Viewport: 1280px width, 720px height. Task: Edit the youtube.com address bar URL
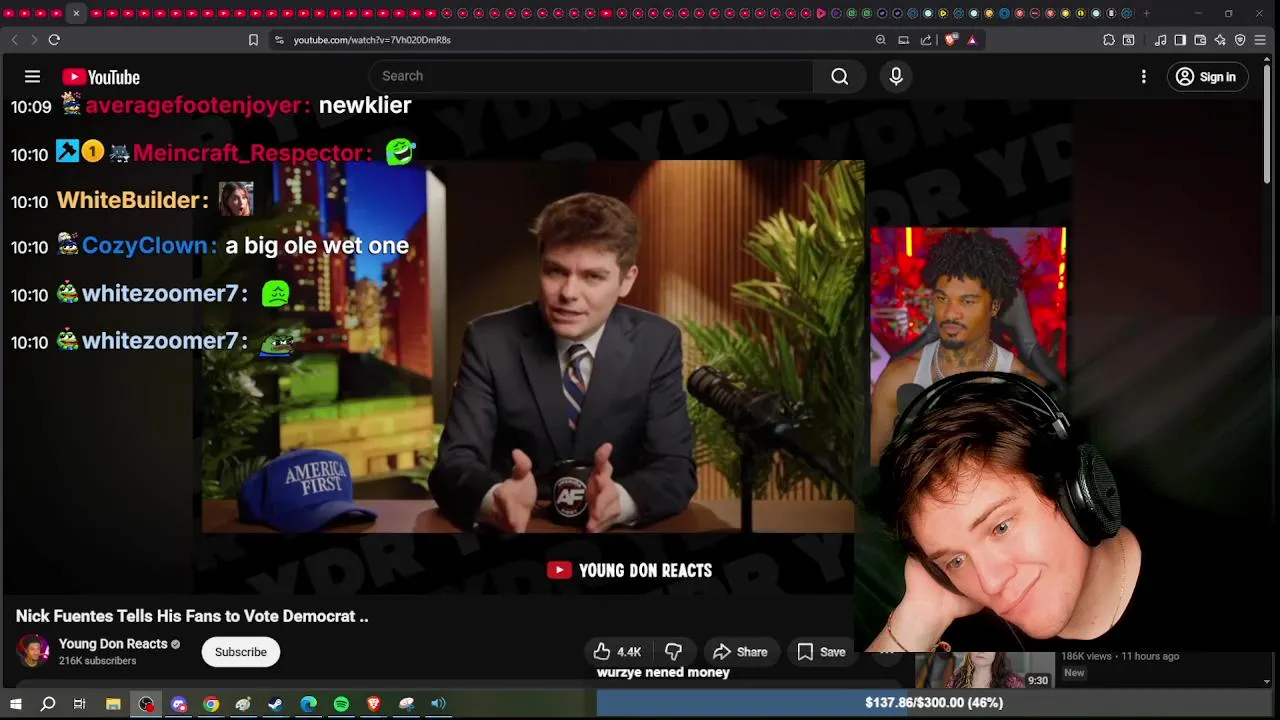[x=372, y=40]
